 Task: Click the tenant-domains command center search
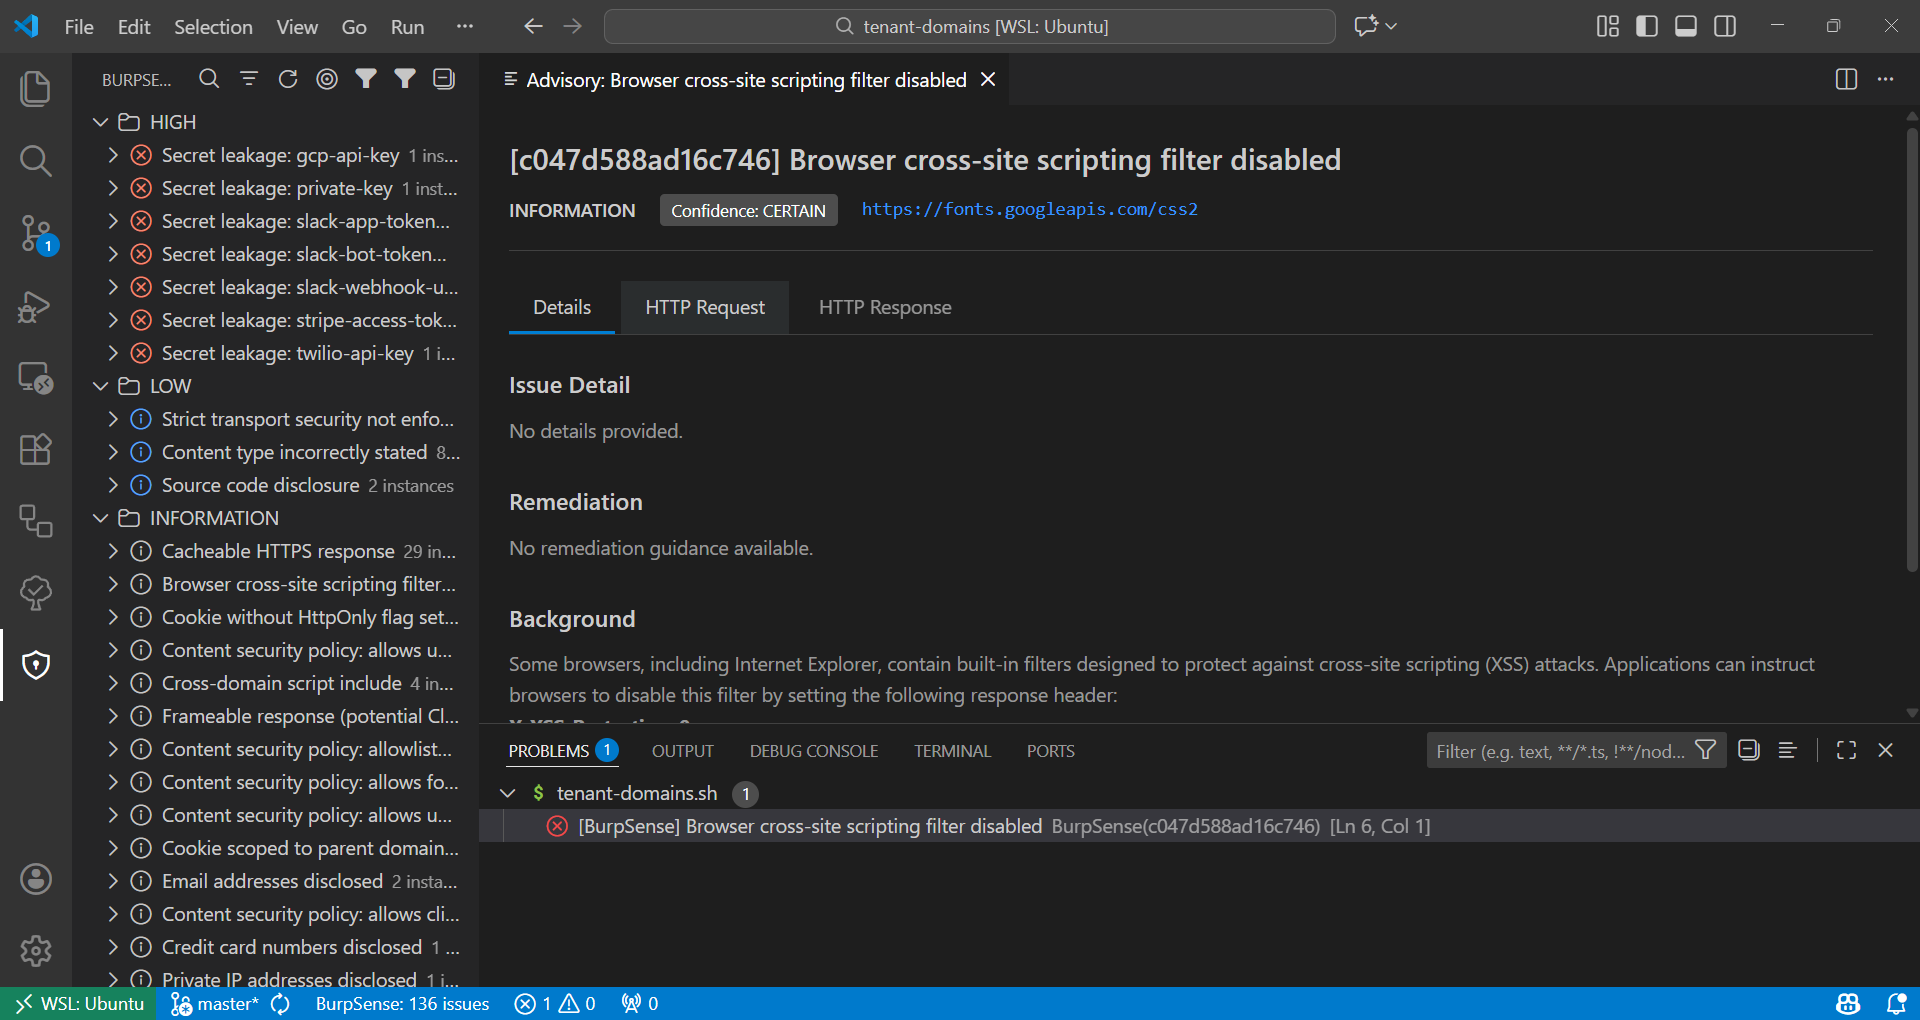click(970, 26)
